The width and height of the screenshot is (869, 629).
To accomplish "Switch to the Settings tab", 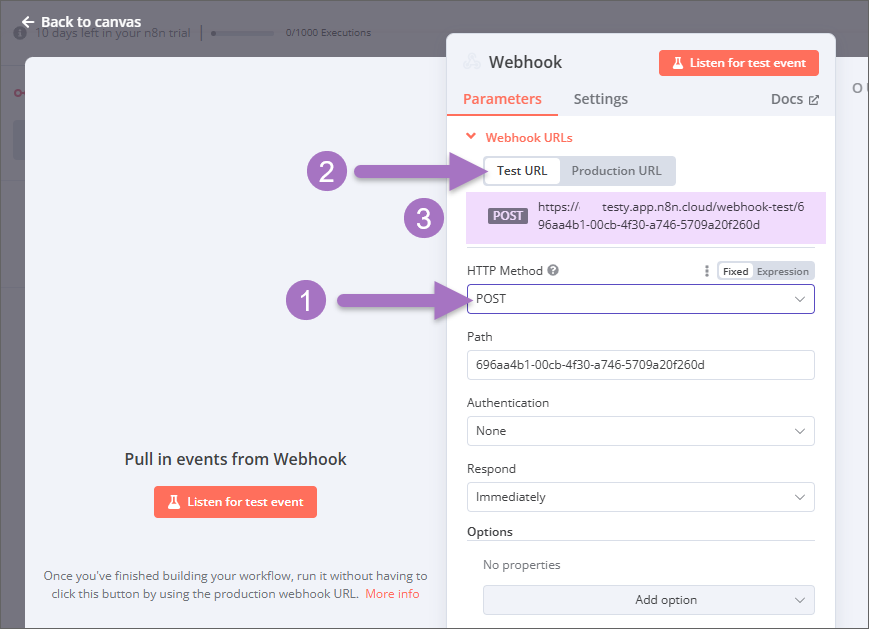I will [x=600, y=99].
